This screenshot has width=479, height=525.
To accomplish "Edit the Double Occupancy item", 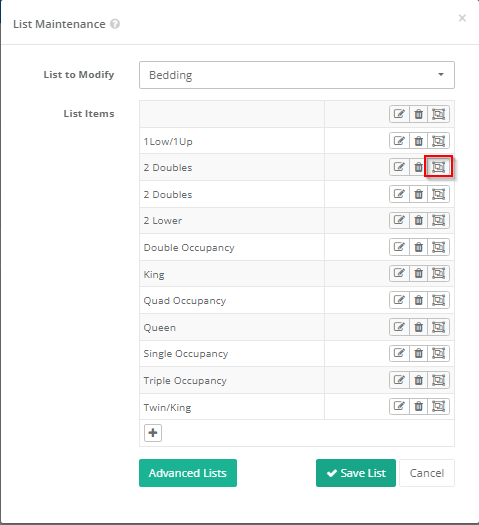I will point(399,247).
